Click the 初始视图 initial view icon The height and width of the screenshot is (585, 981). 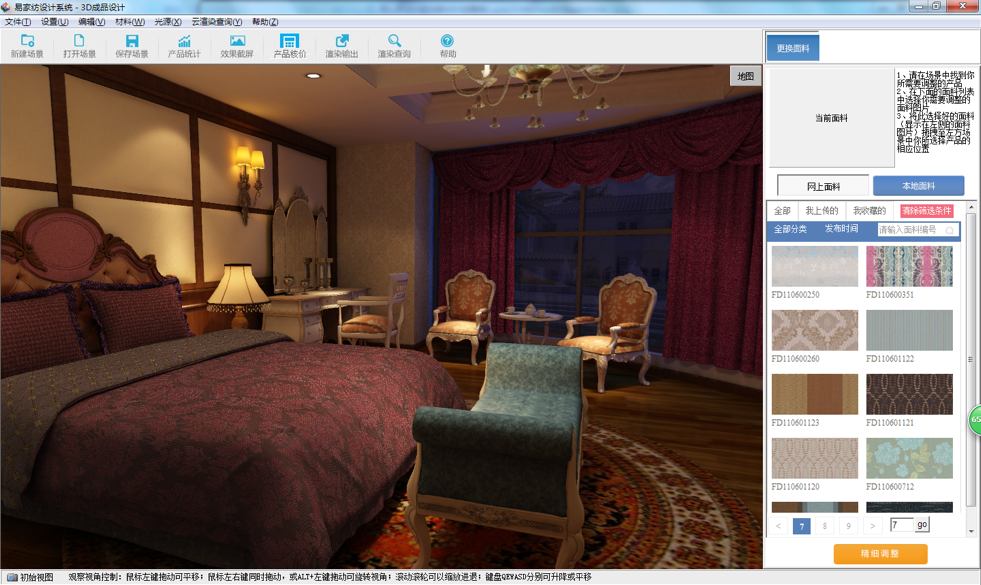tap(29, 577)
